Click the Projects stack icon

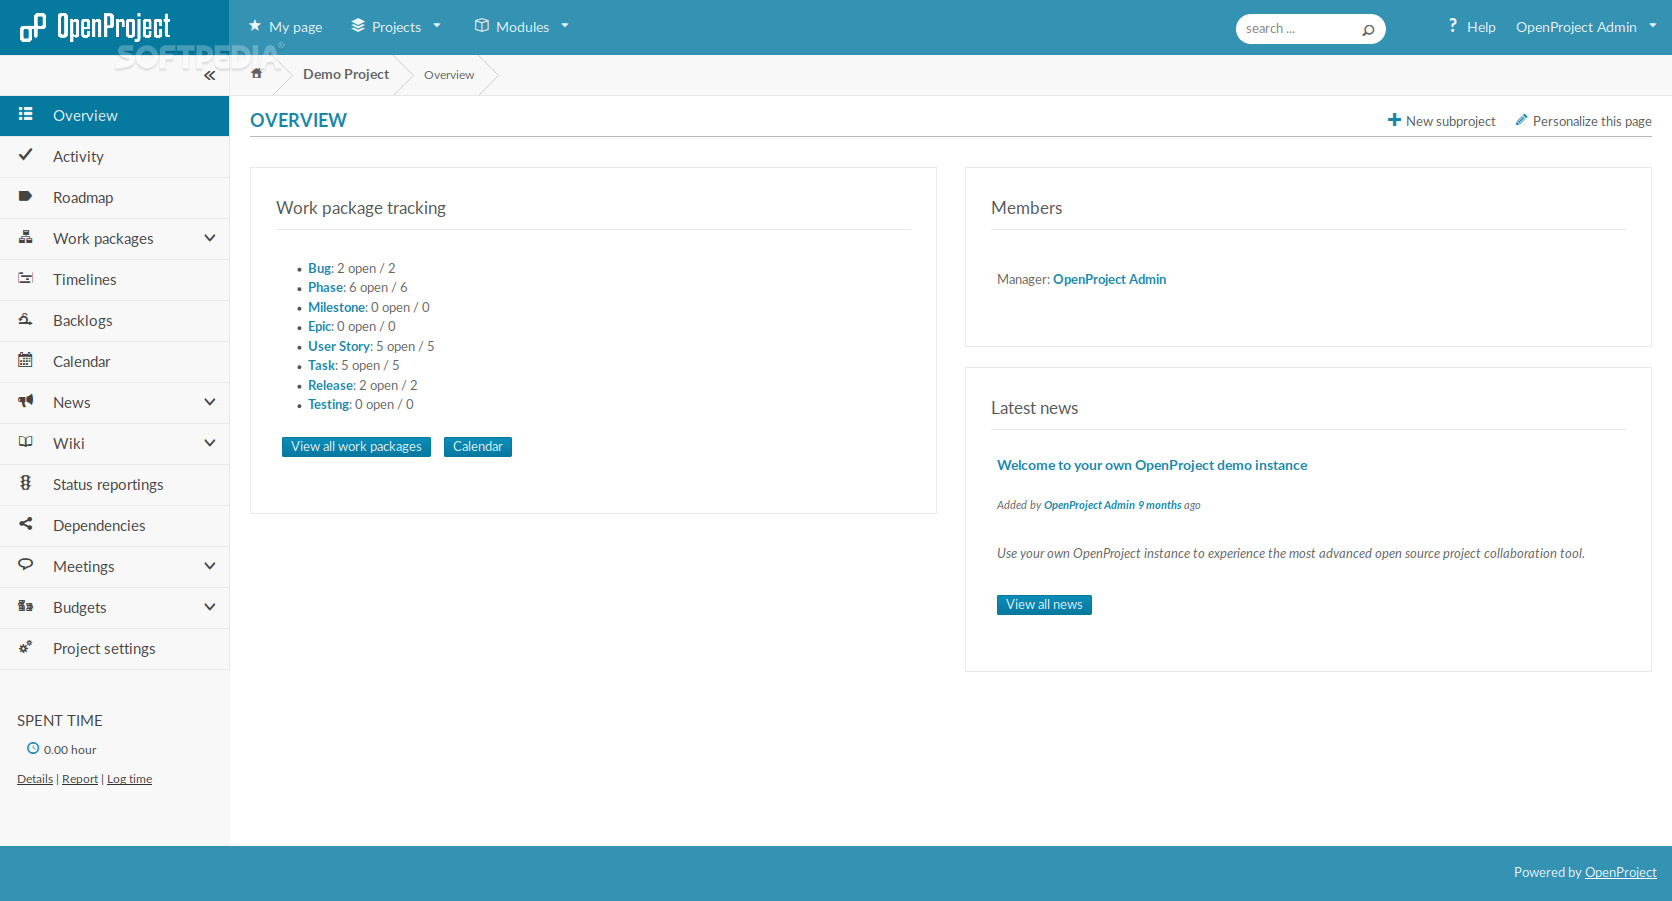pyautogui.click(x=358, y=26)
